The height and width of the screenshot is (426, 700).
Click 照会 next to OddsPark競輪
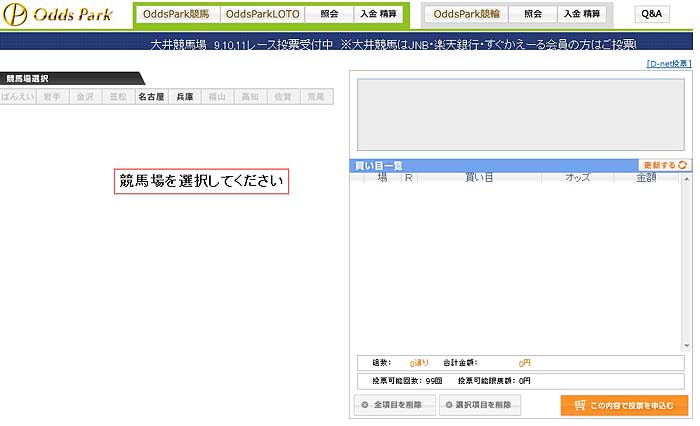[532, 15]
